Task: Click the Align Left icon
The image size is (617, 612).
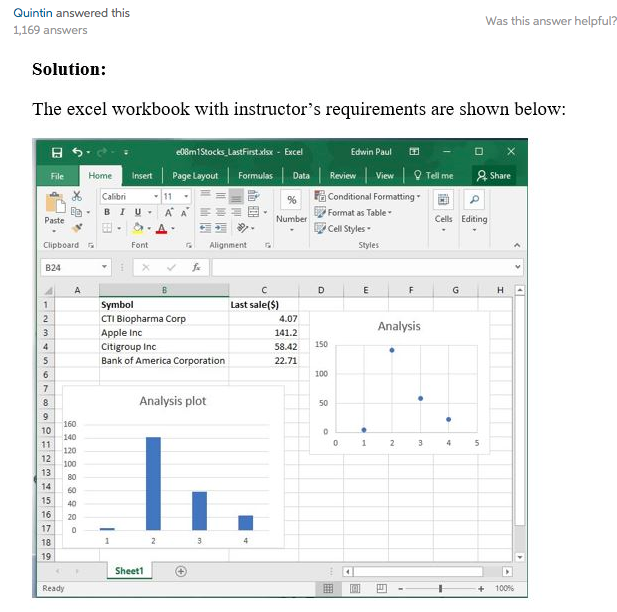Action: pos(205,212)
